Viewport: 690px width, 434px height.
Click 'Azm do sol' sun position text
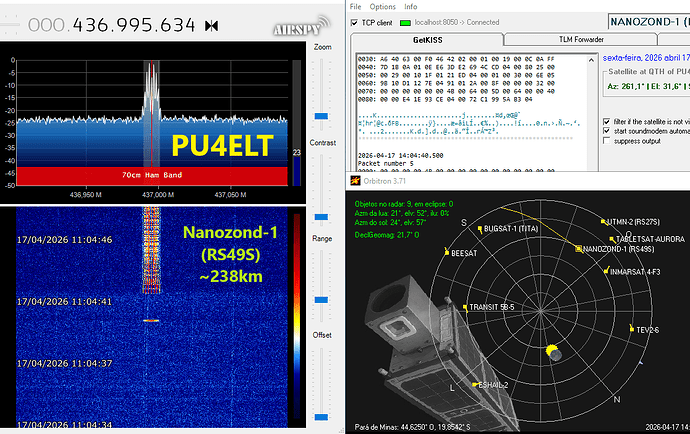pos(390,222)
